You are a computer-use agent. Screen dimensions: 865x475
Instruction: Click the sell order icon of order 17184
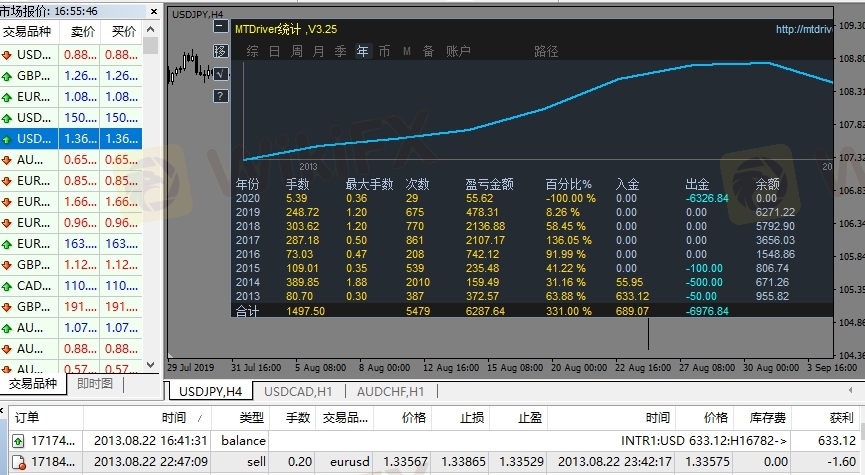point(18,462)
